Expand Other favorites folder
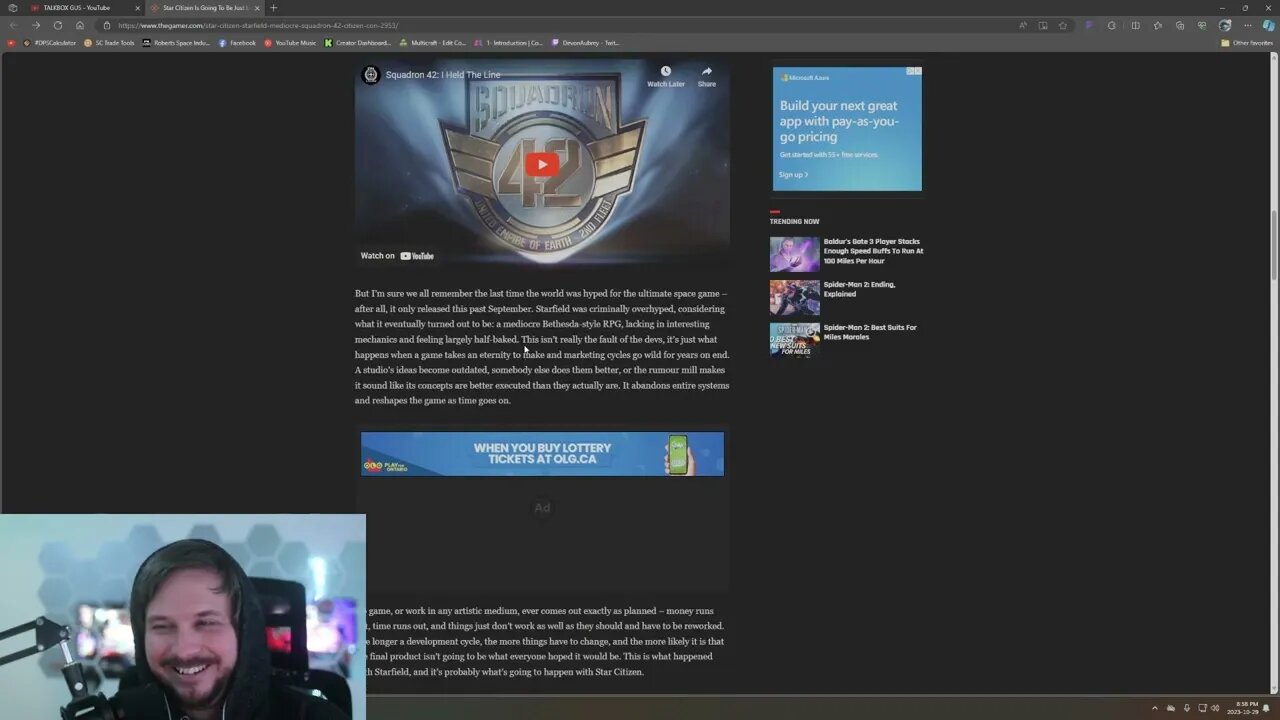The width and height of the screenshot is (1280, 720). click(x=1246, y=43)
